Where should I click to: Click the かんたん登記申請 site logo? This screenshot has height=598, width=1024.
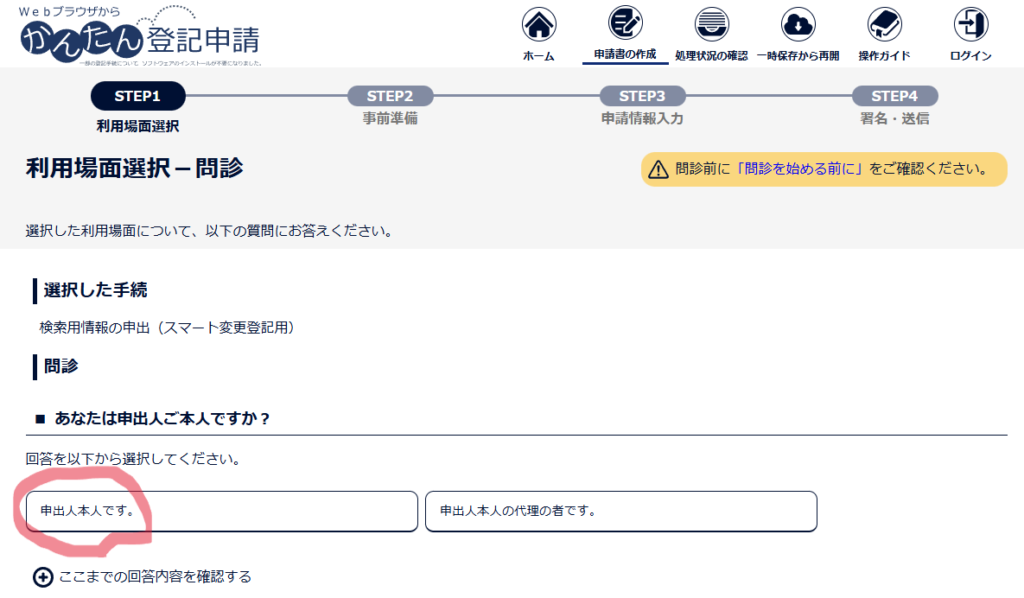pyautogui.click(x=140, y=37)
